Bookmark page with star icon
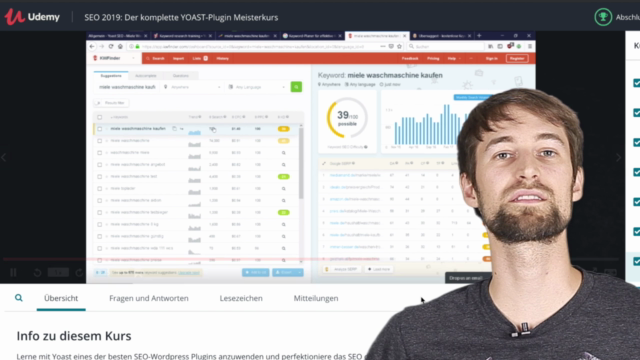This screenshot has width=640, height=360. pos(400,47)
